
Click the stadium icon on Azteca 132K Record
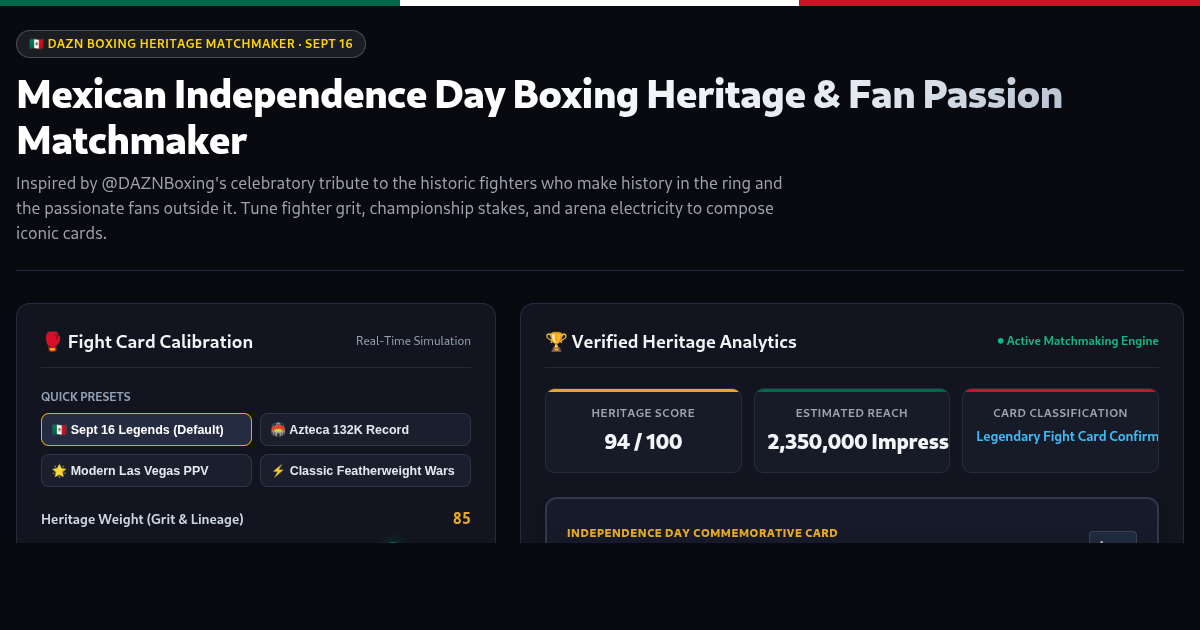click(x=278, y=430)
